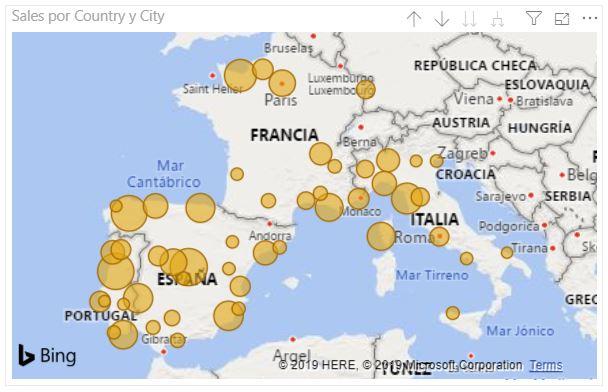Click the Bing logo

coord(47,355)
